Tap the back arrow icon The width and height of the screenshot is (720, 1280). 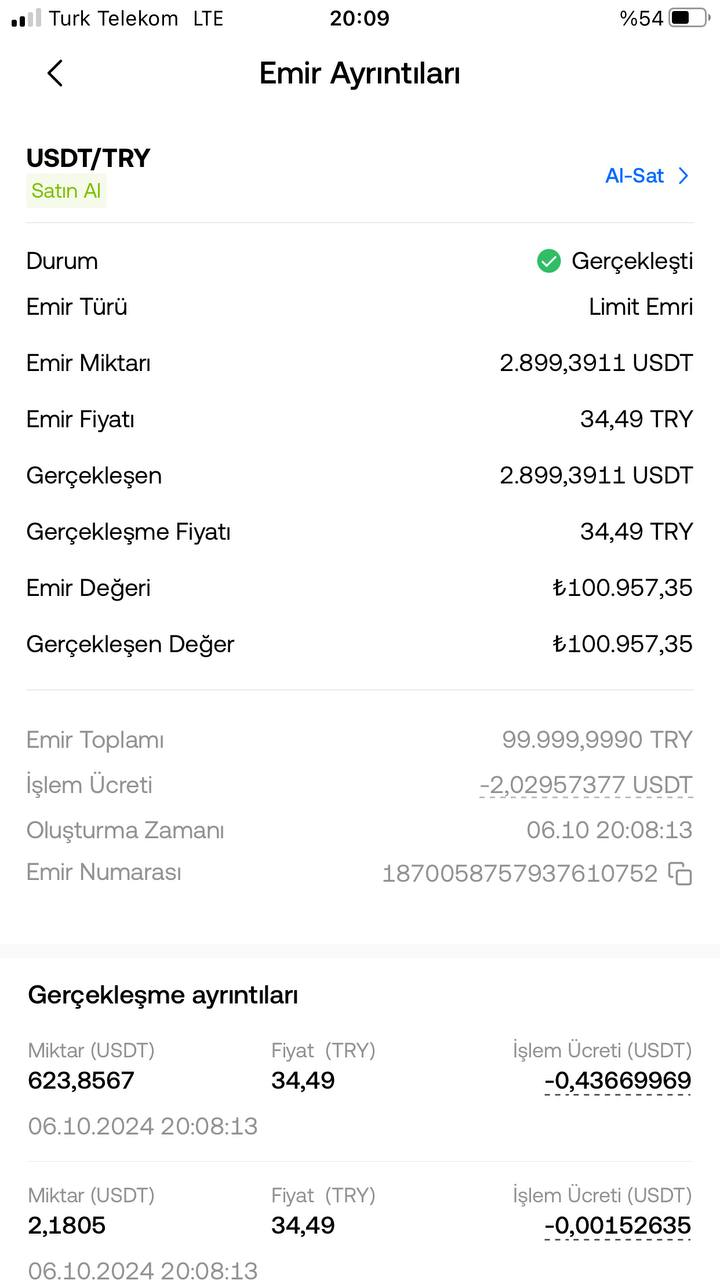pyautogui.click(x=55, y=73)
